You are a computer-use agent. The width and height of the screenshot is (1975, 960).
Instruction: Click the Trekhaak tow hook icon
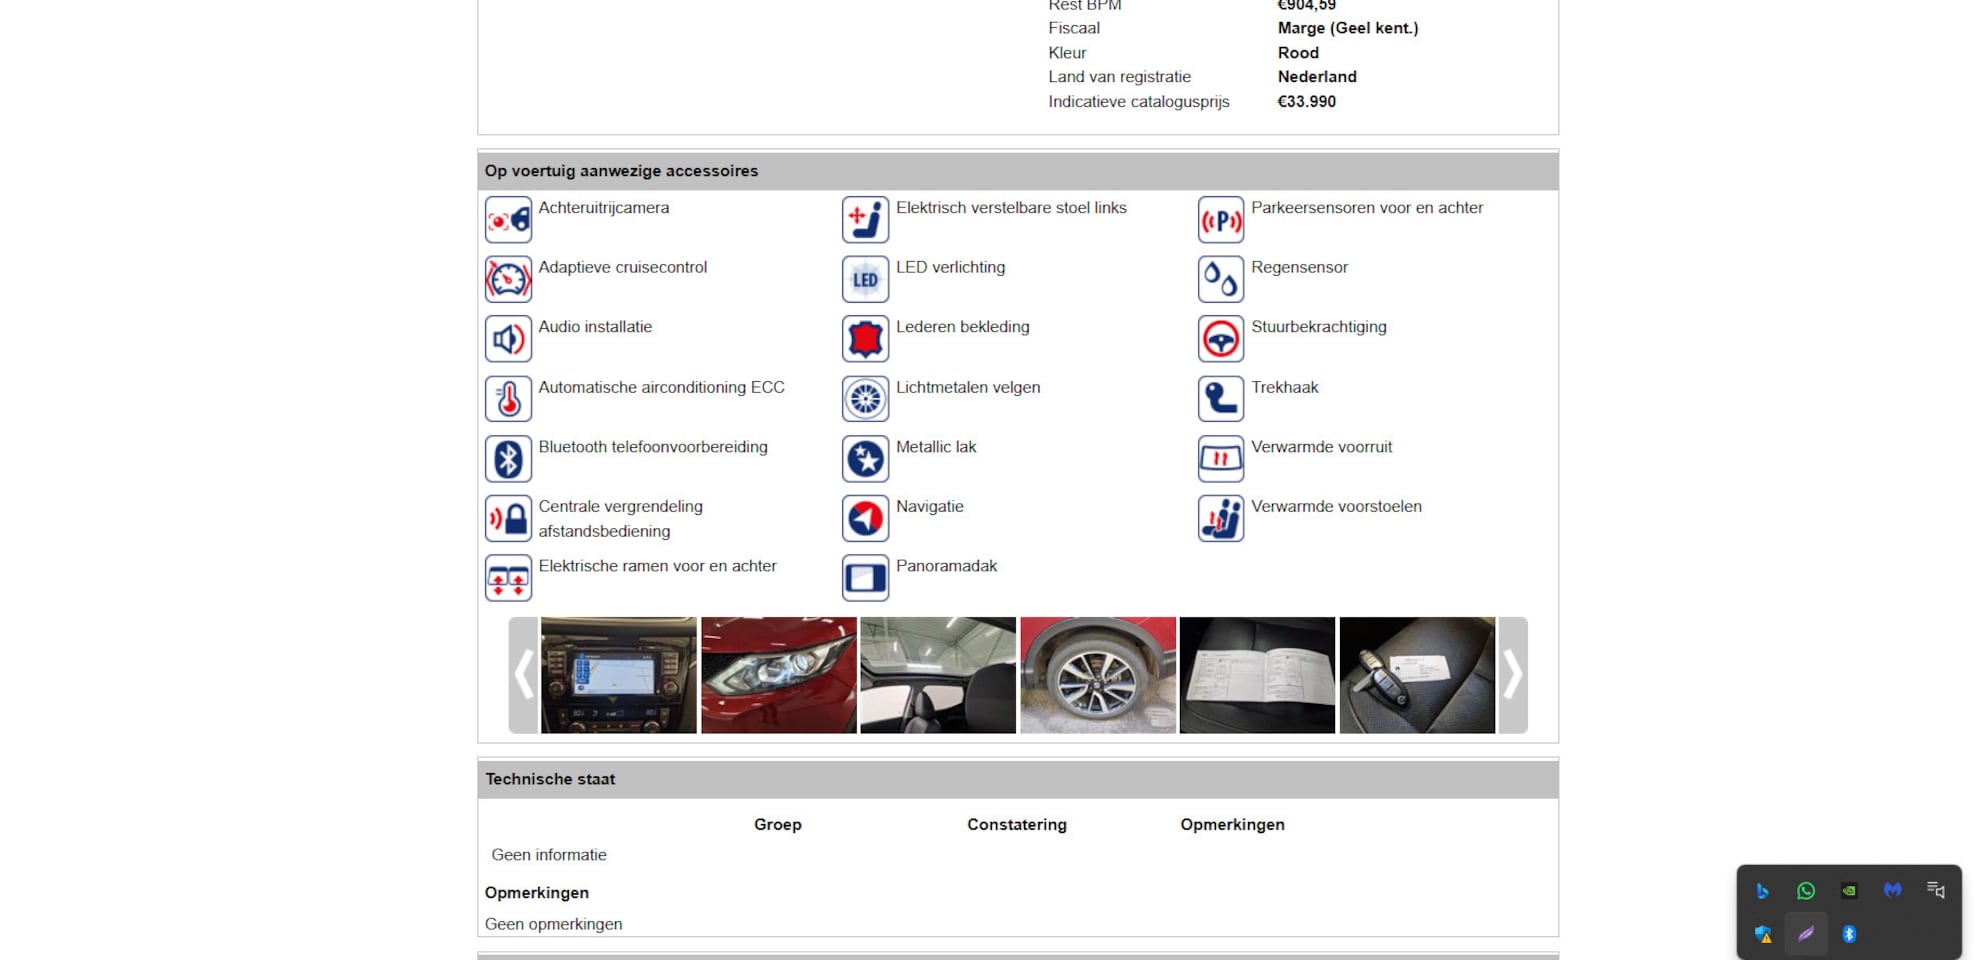click(x=1220, y=399)
